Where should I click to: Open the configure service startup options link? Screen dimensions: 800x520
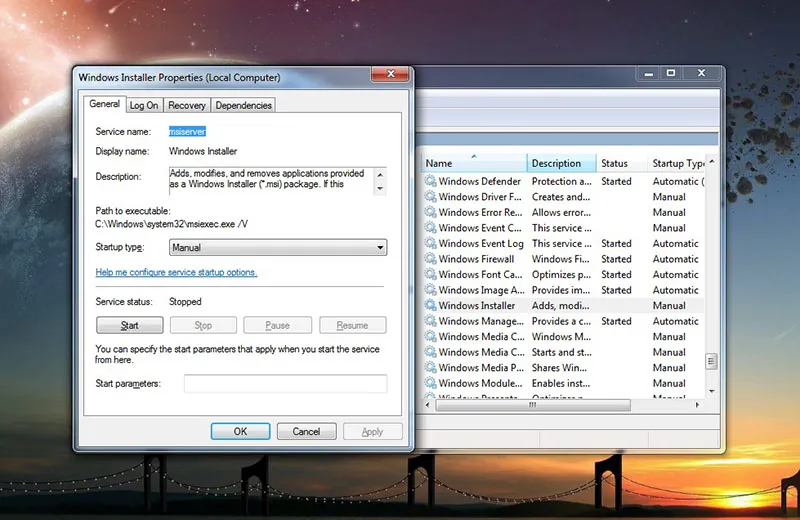click(176, 272)
